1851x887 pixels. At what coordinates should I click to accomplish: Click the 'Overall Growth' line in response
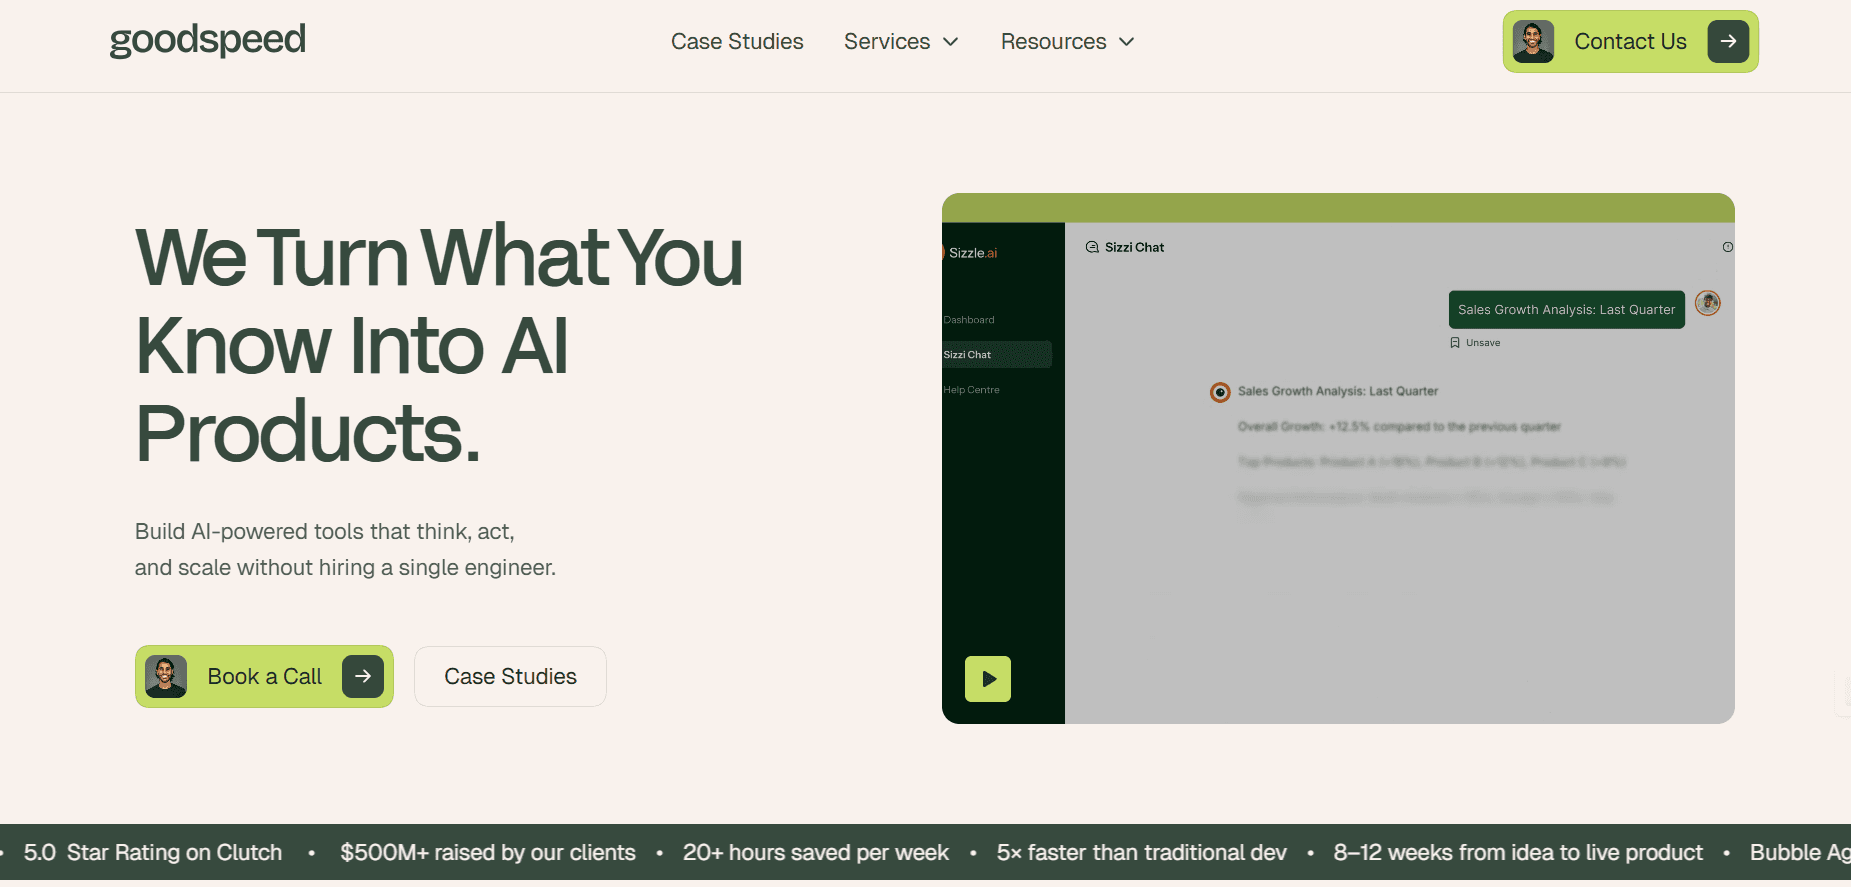coord(1399,427)
